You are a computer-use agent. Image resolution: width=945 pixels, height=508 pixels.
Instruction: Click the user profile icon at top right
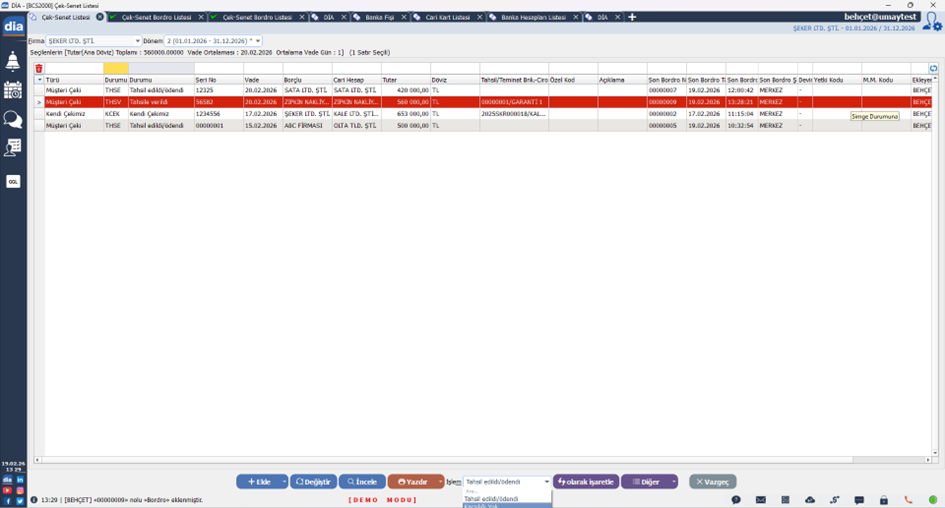click(x=931, y=21)
